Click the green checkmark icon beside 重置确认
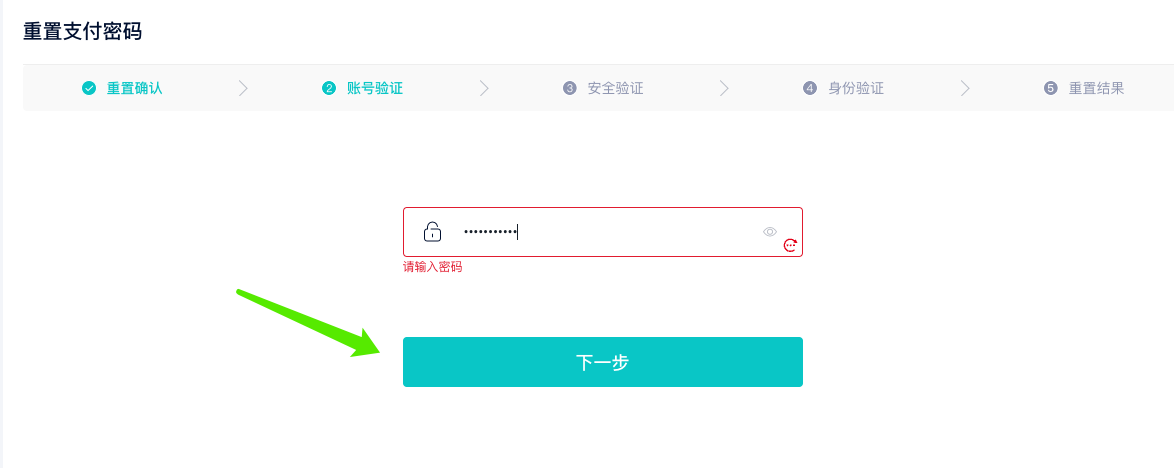The width and height of the screenshot is (1174, 468). [x=89, y=88]
